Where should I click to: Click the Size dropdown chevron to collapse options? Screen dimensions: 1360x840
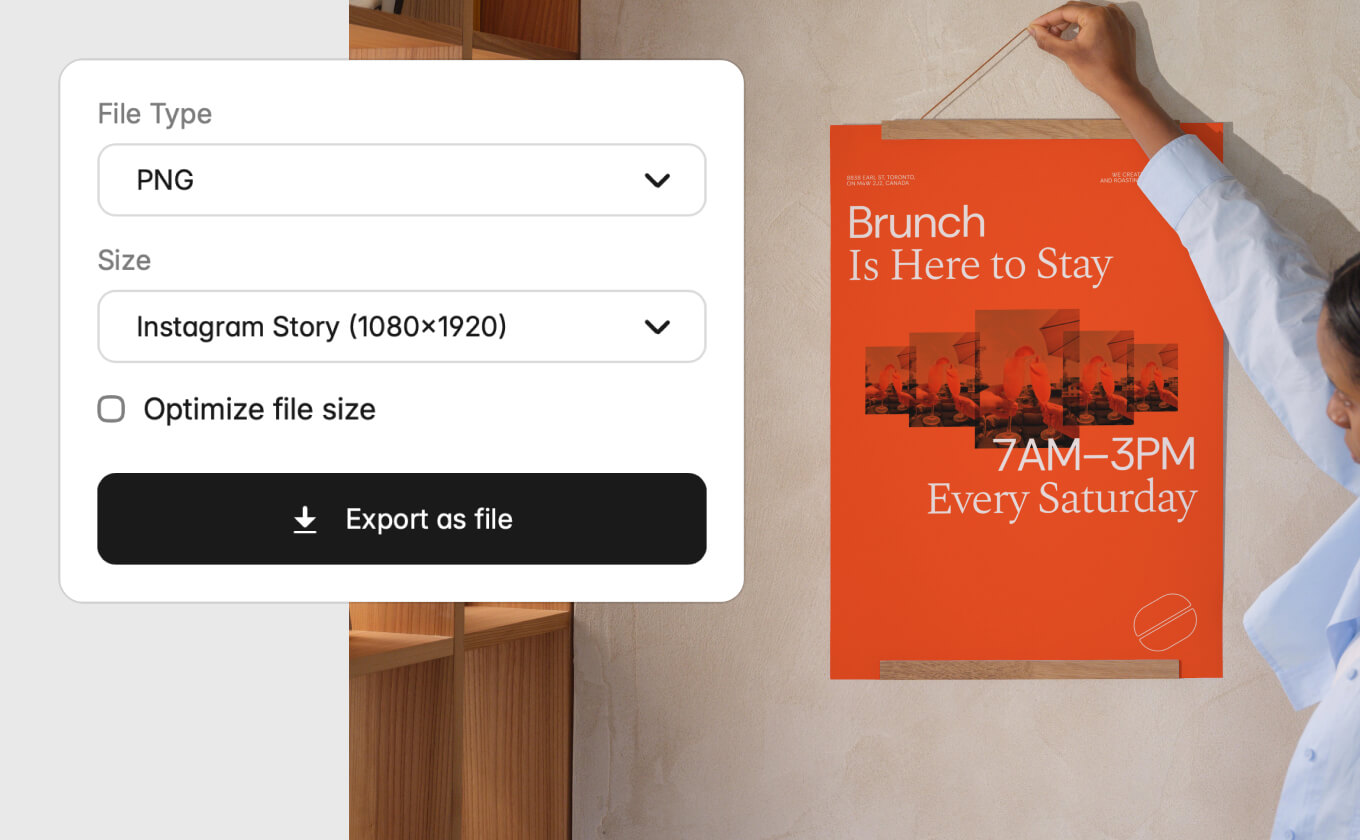pyautogui.click(x=658, y=327)
